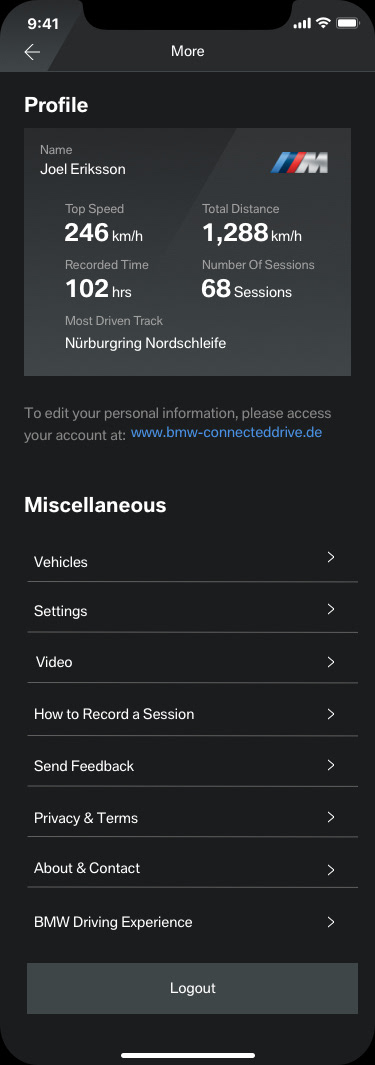
Task: Click chevron next to Send Feedback
Action: (331, 765)
